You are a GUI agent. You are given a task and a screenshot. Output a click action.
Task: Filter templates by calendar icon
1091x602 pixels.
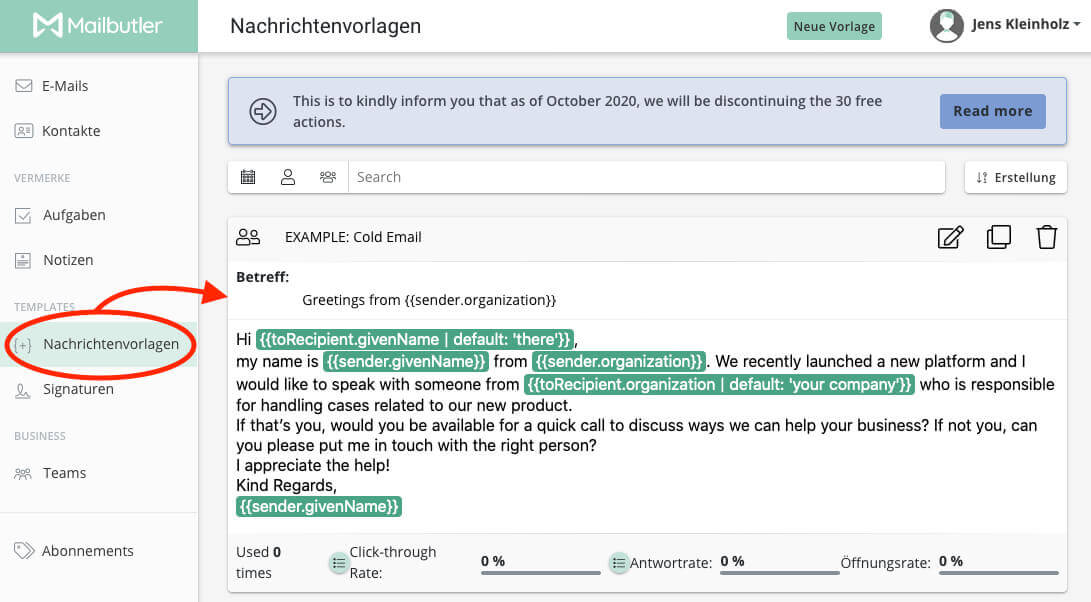tap(248, 177)
